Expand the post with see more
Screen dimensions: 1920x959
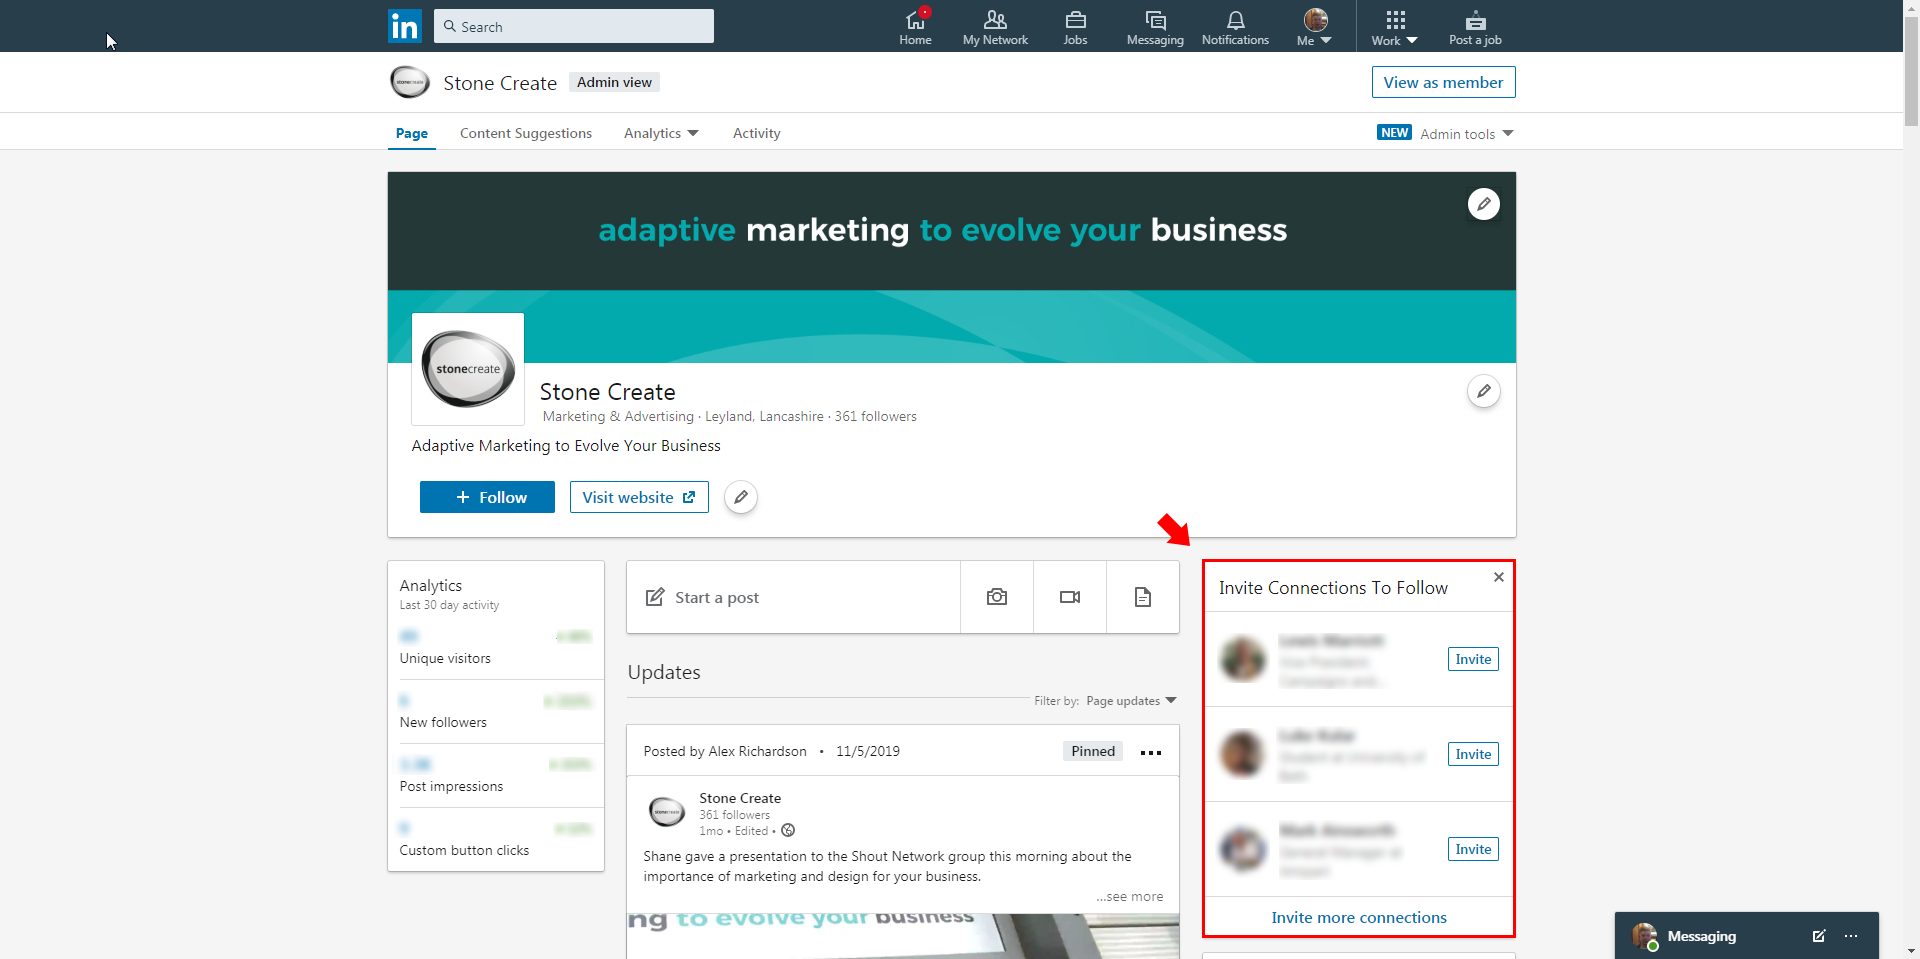(1130, 897)
